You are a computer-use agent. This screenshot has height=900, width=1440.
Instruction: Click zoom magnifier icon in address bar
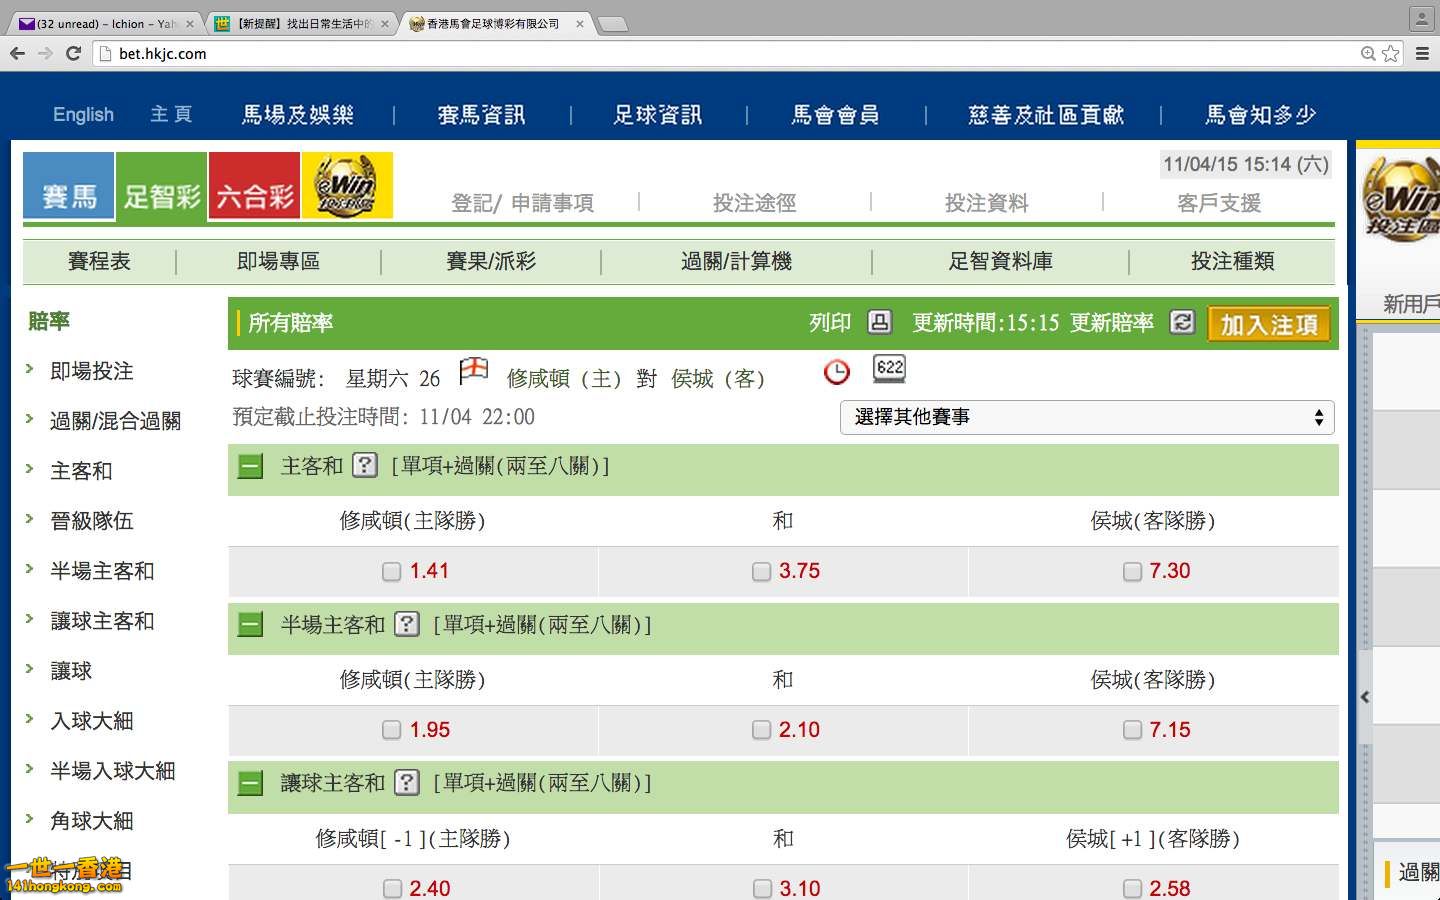1368,53
